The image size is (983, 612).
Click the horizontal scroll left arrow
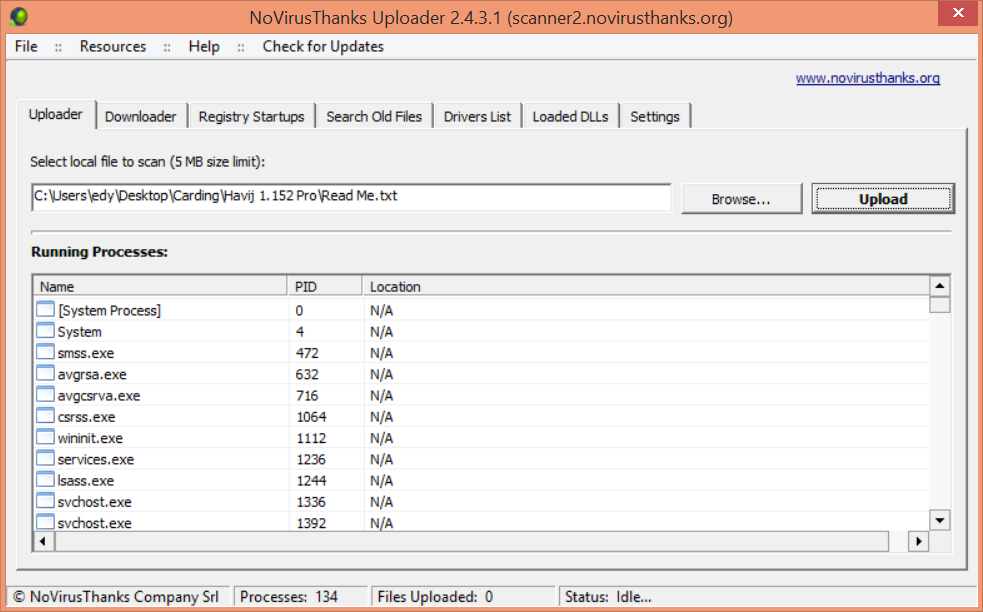click(43, 541)
